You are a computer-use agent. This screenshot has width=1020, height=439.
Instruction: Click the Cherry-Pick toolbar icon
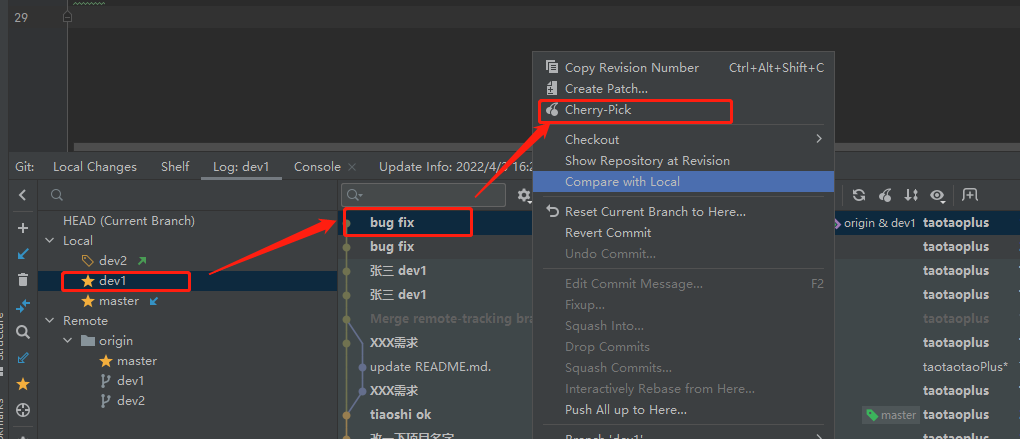tap(885, 195)
